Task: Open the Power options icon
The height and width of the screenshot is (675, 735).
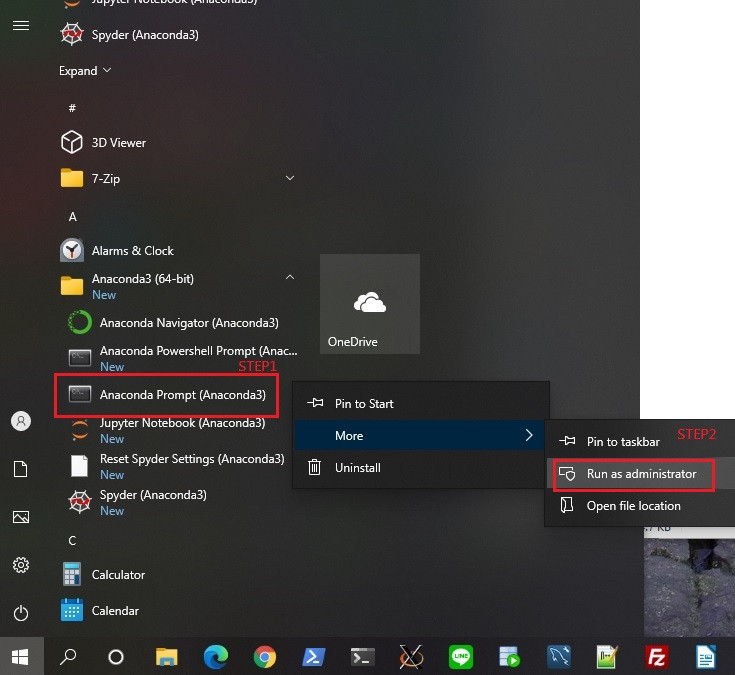Action: [21, 613]
